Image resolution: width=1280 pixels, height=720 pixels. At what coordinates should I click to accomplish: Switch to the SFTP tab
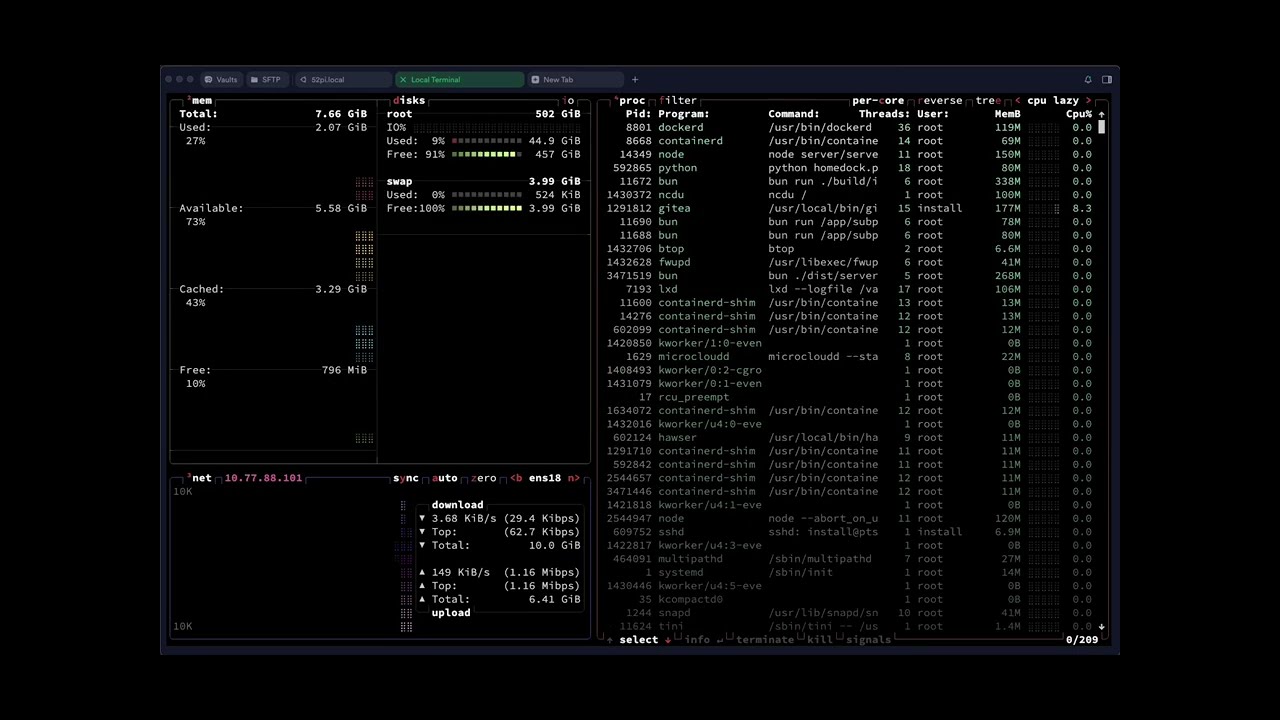266,79
